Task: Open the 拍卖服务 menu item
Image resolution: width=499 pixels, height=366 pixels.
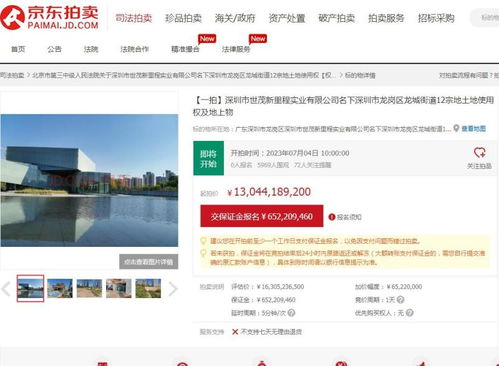Action: tap(386, 18)
